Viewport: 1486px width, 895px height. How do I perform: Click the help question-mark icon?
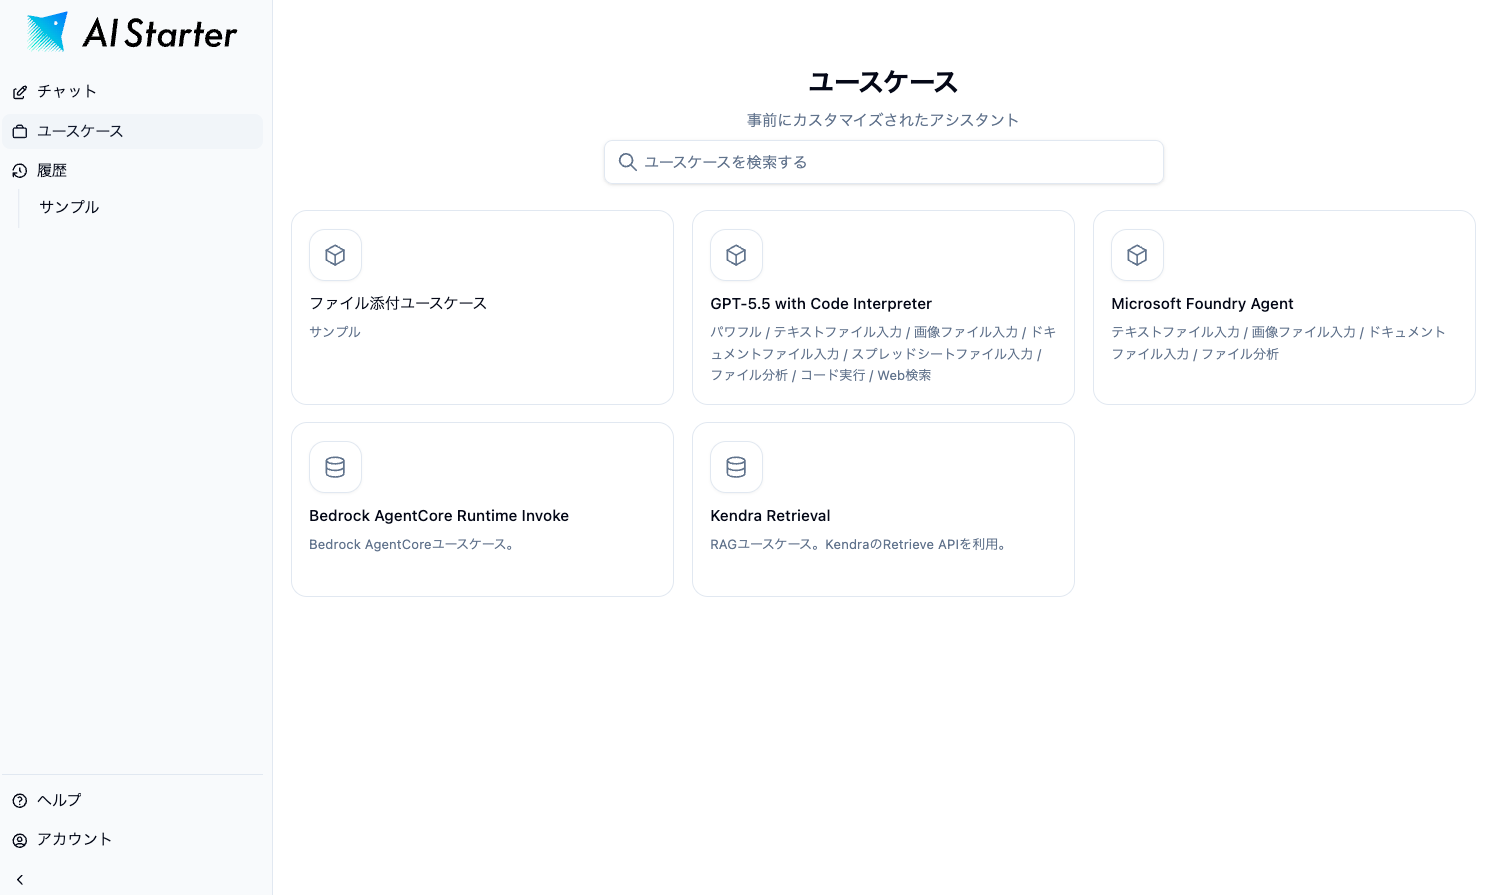[x=19, y=800]
